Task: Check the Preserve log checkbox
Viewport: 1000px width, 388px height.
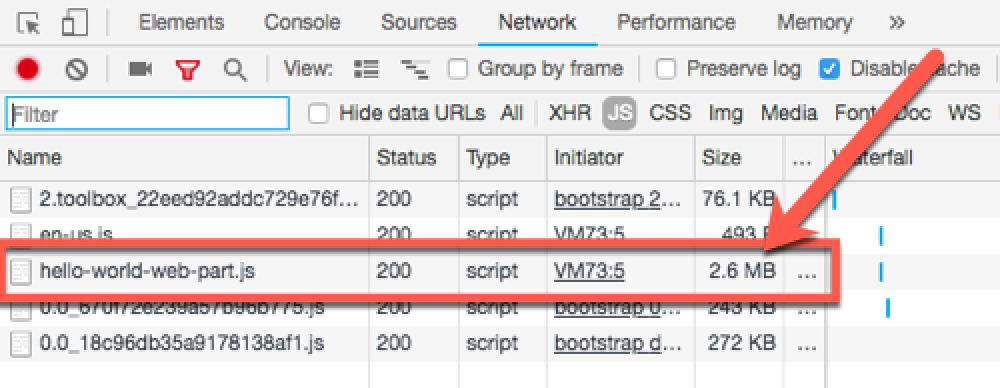Action: click(666, 68)
